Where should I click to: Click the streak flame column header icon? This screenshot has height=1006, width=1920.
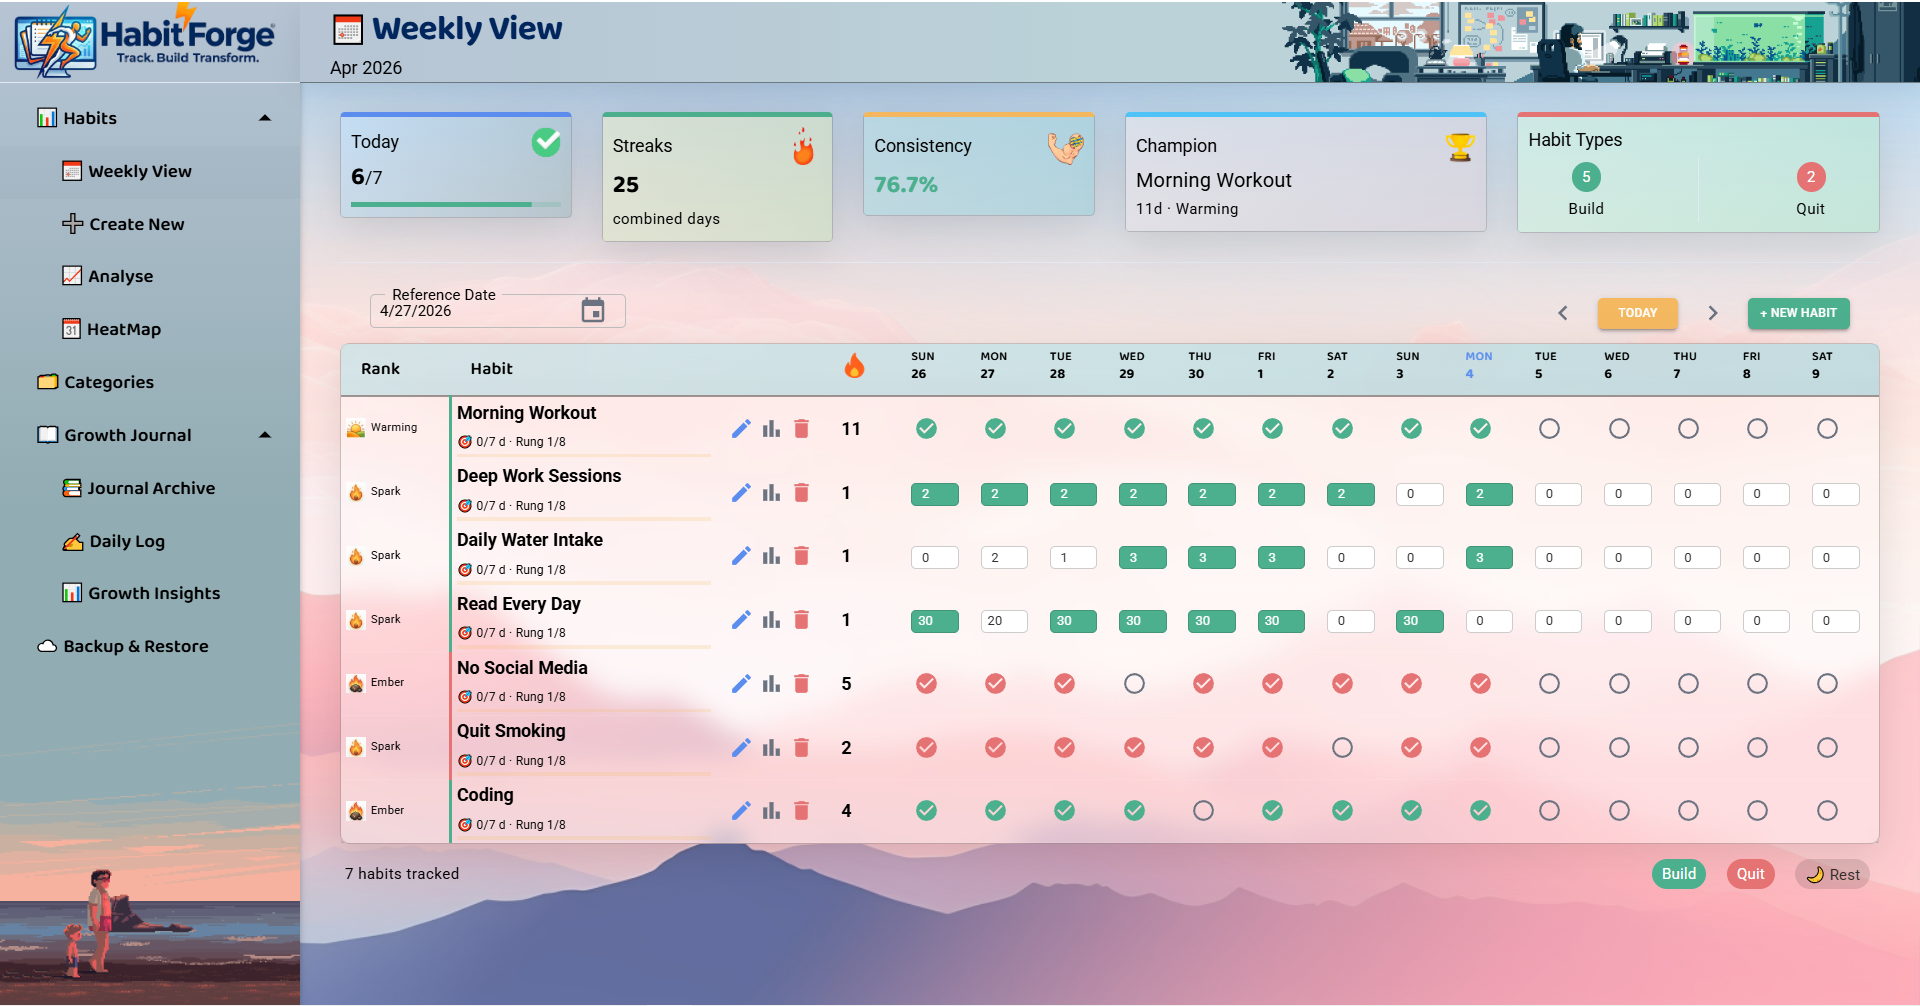[854, 366]
